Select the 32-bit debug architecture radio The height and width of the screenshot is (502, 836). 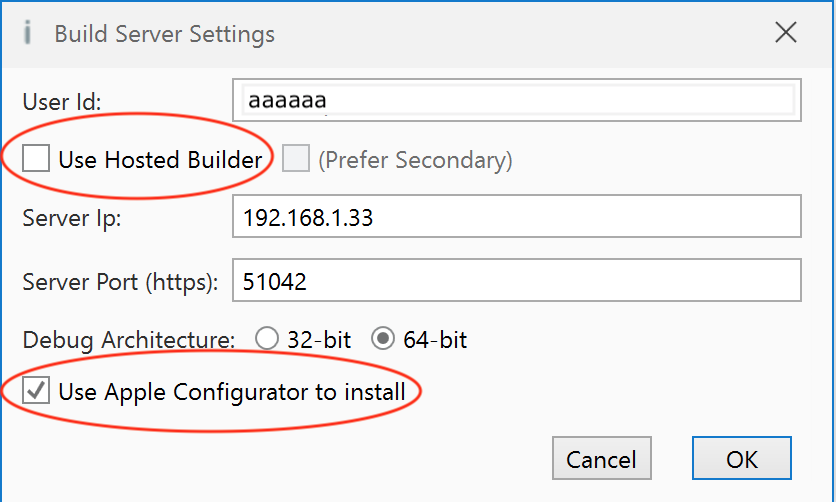pos(267,339)
